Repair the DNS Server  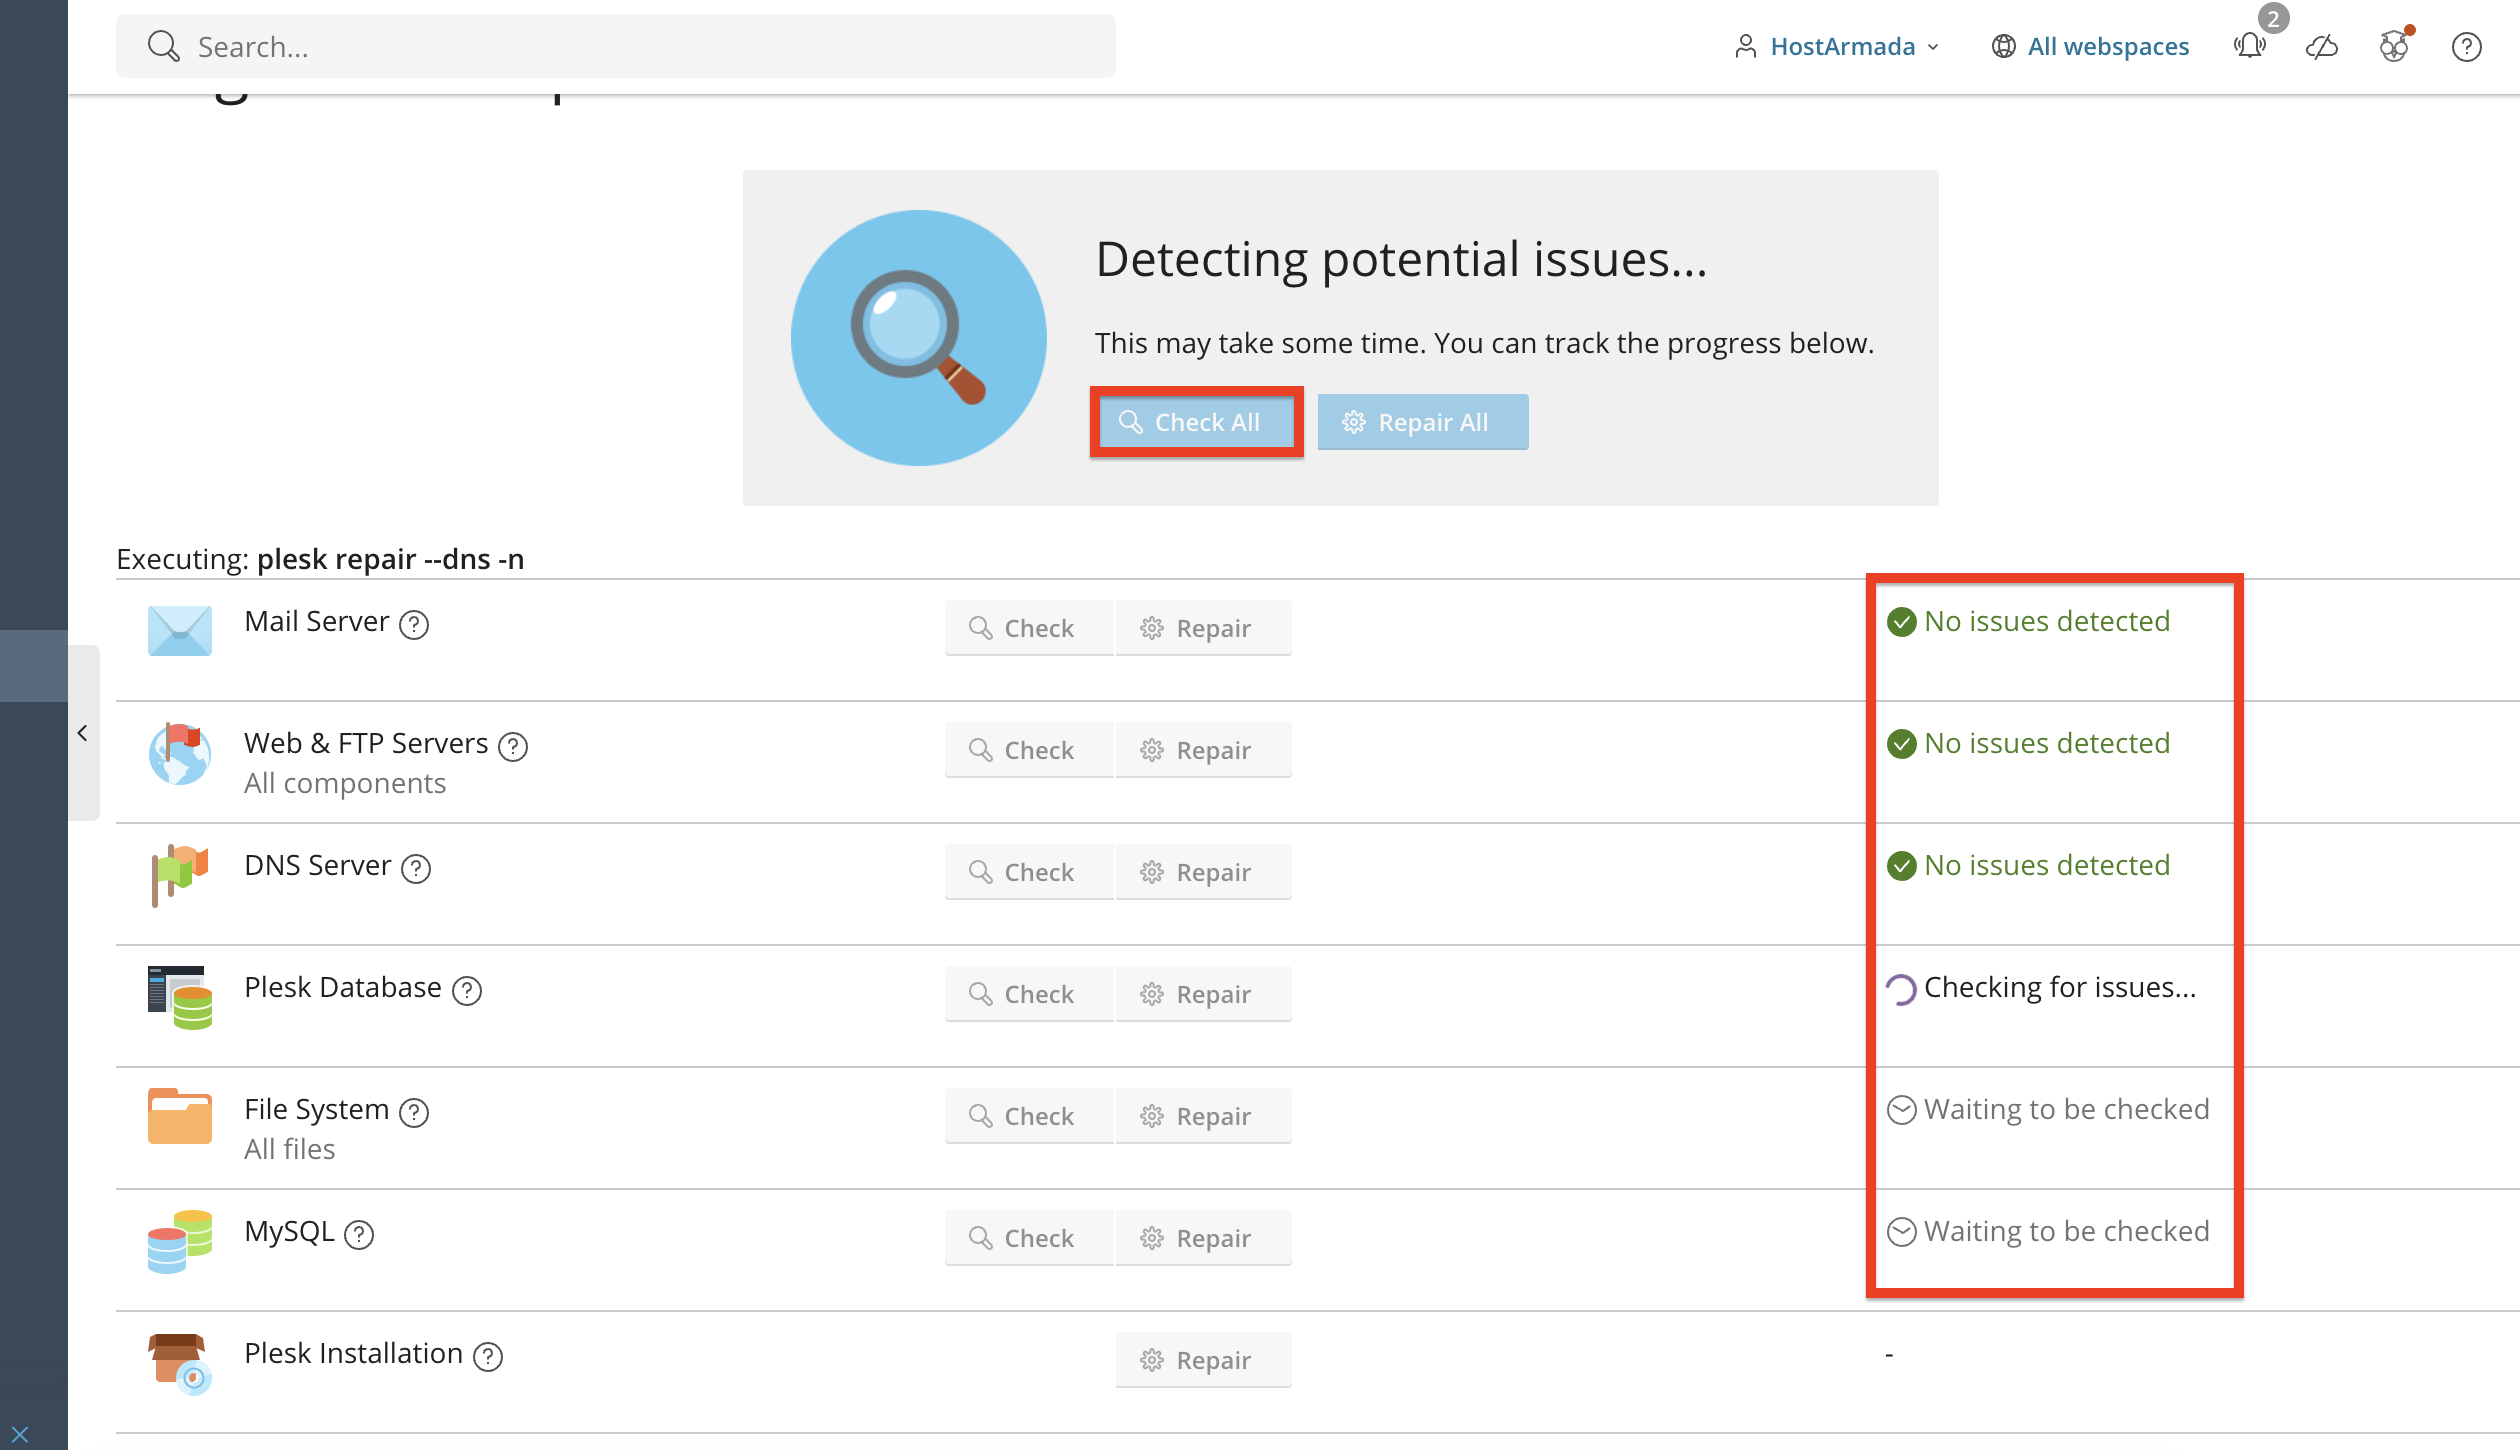(x=1203, y=872)
